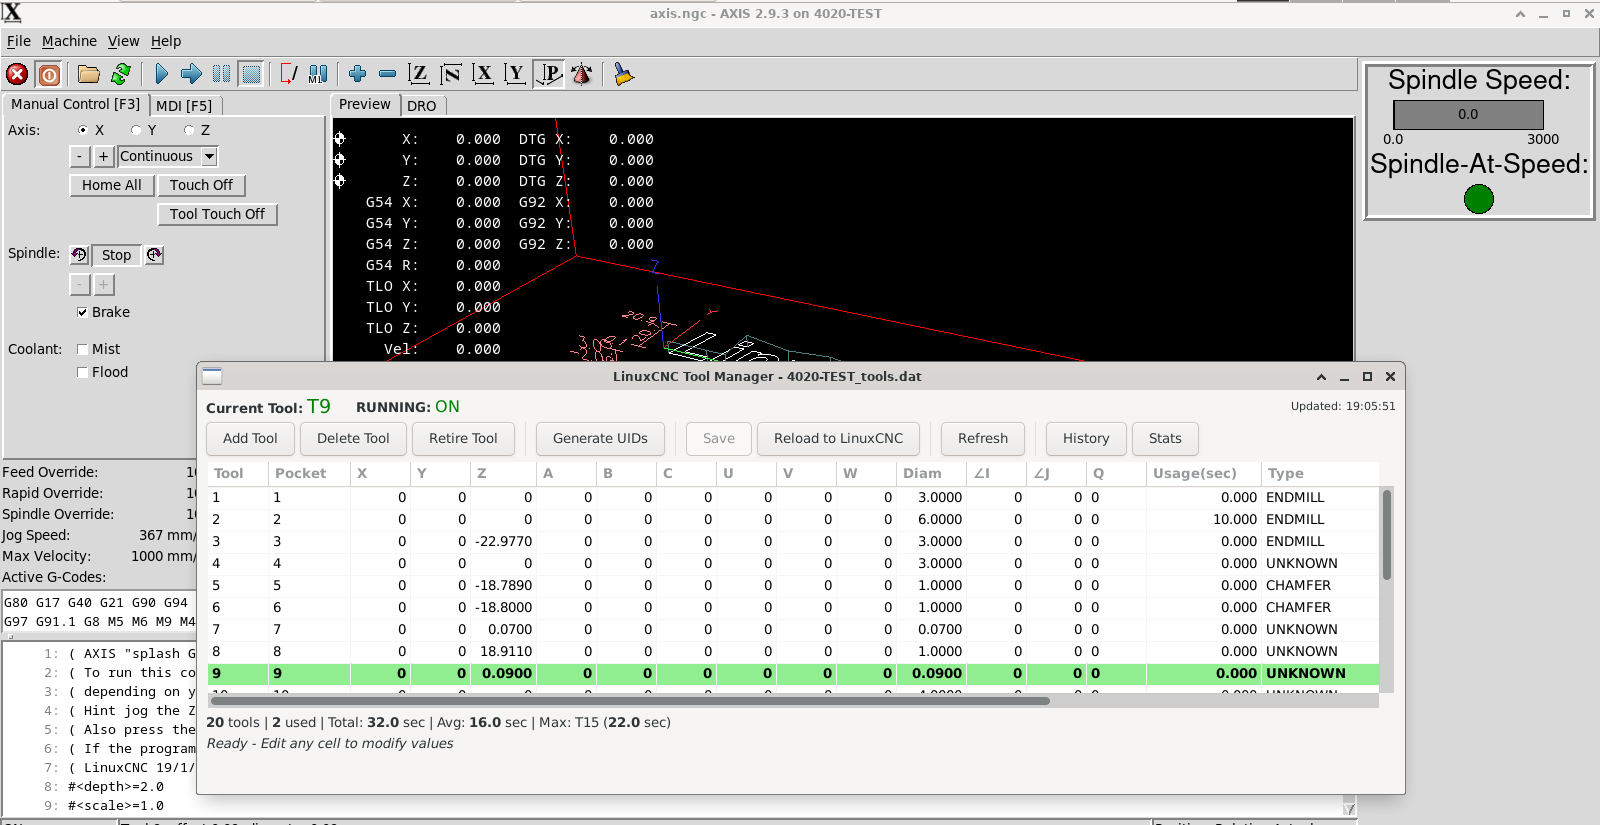Switch to the DRO tab

(421, 105)
